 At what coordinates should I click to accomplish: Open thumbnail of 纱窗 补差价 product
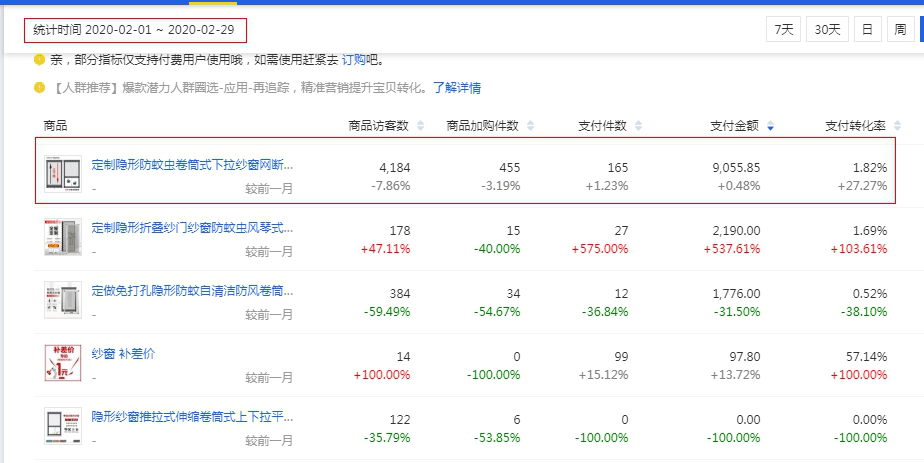[x=62, y=364]
